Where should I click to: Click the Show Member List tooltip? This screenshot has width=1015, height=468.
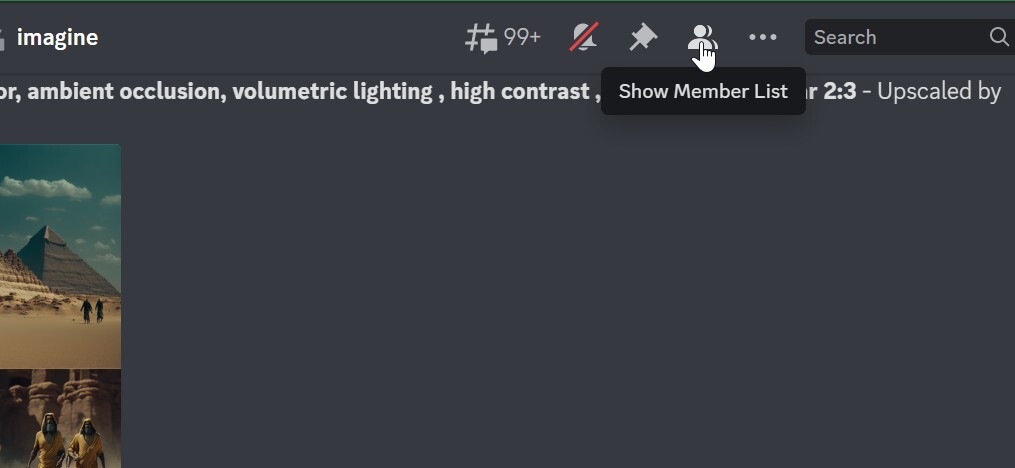point(703,91)
